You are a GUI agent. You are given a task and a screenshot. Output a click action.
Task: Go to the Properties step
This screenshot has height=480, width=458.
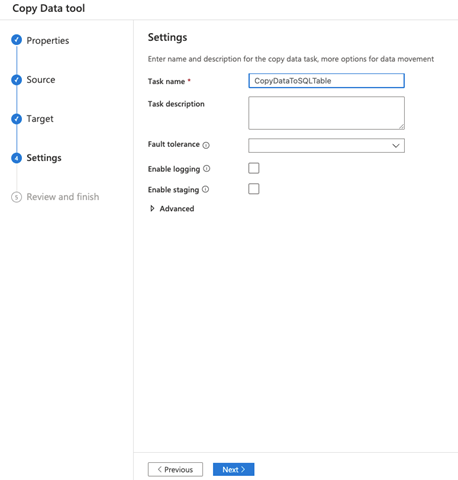(48, 40)
